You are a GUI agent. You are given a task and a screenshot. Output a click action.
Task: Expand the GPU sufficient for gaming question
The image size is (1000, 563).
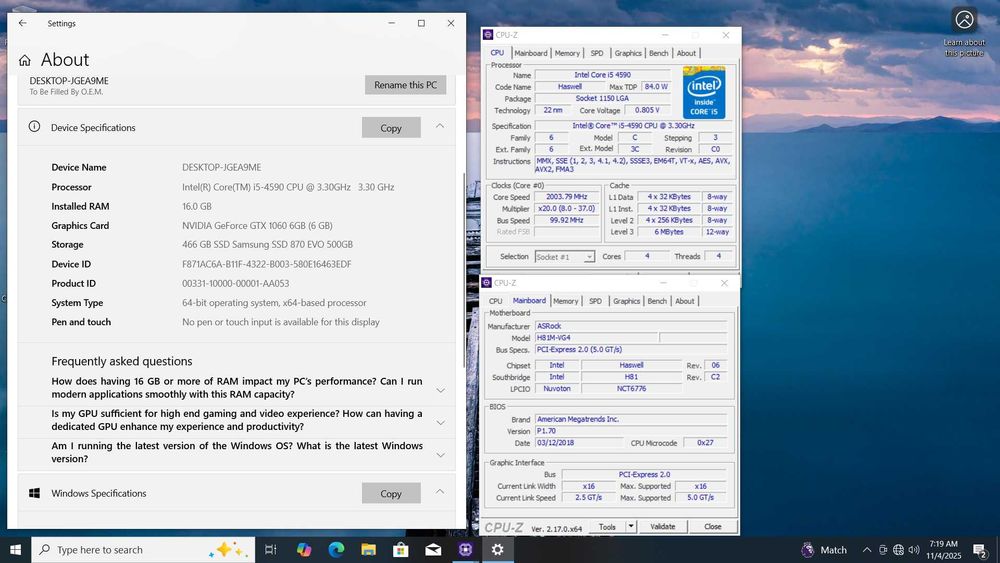pyautogui.click(x=440, y=422)
